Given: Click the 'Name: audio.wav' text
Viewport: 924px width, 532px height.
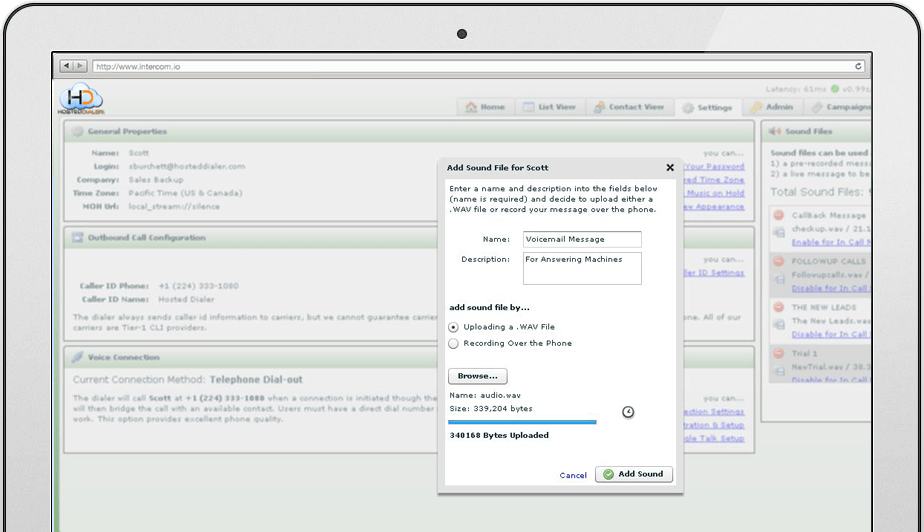Looking at the screenshot, I should pos(485,395).
